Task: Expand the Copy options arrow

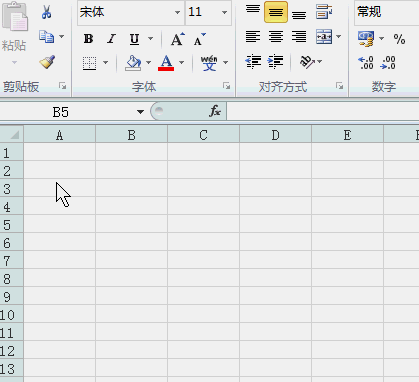Action: coord(62,36)
